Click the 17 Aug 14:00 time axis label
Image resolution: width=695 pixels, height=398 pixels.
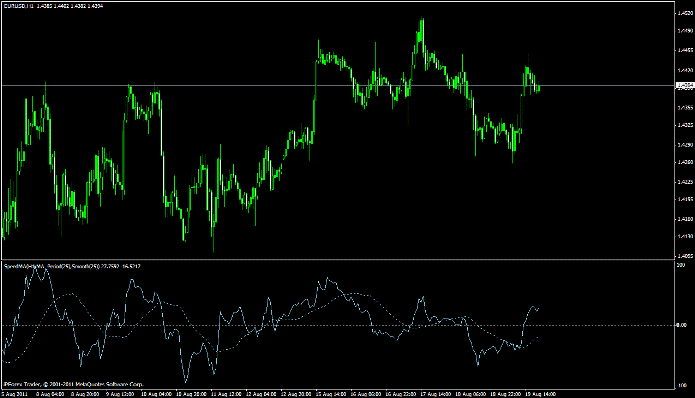click(x=435, y=394)
